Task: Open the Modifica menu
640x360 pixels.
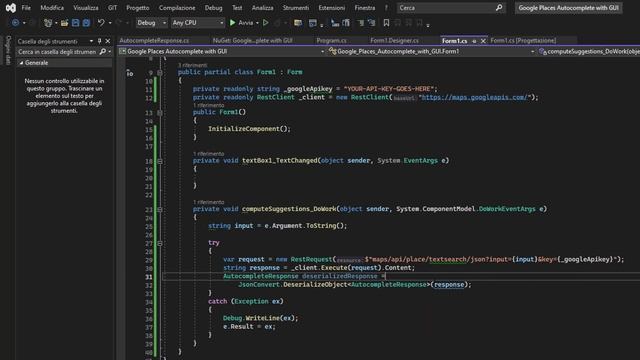Action: (x=52, y=8)
